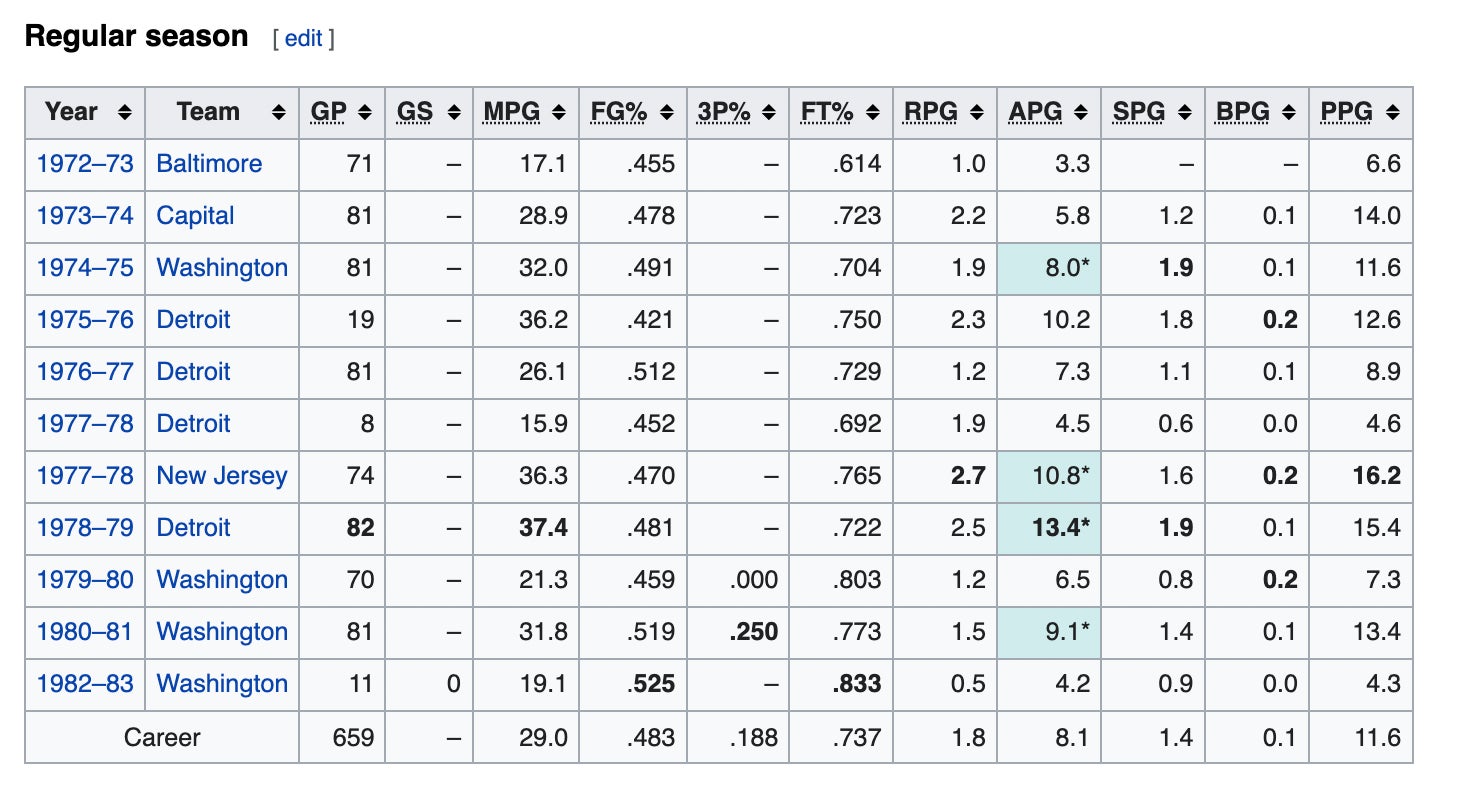Sort table by Year column arrows
Screen dimensions: 1460x786
(124, 113)
